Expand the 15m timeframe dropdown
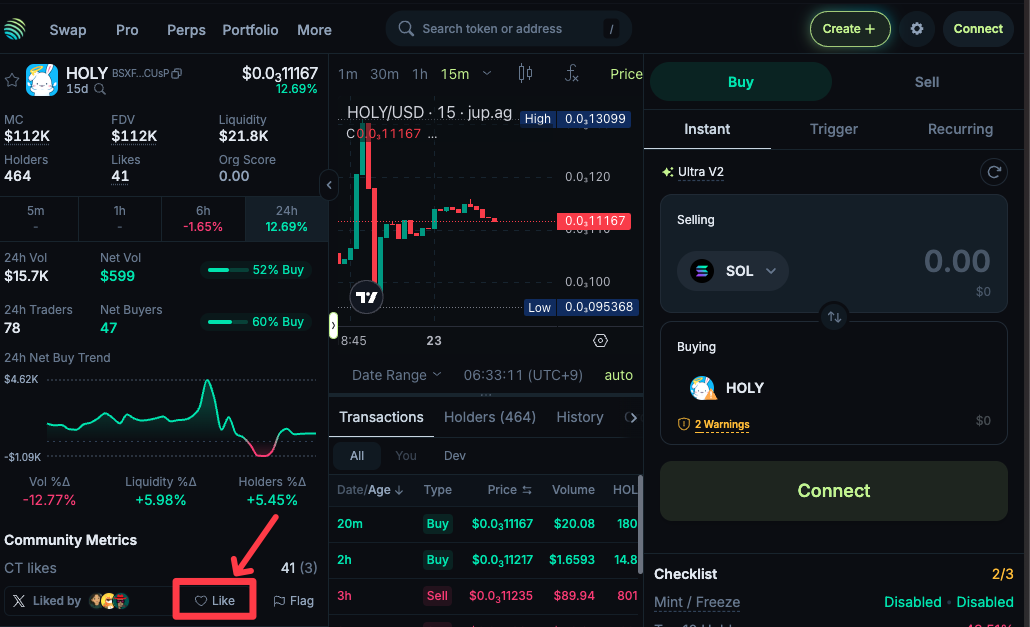The height and width of the screenshot is (627, 1030). (487, 74)
